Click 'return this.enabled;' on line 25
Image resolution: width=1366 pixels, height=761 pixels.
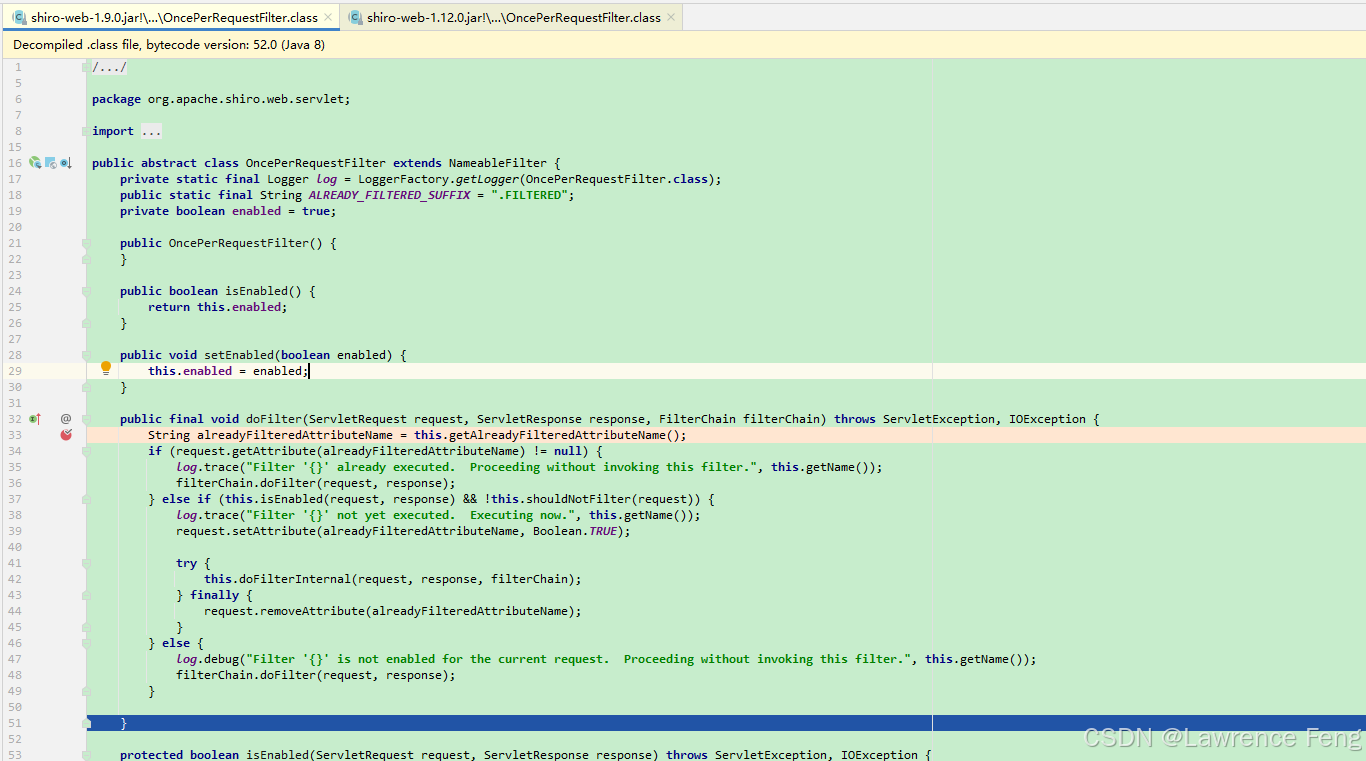(218, 307)
